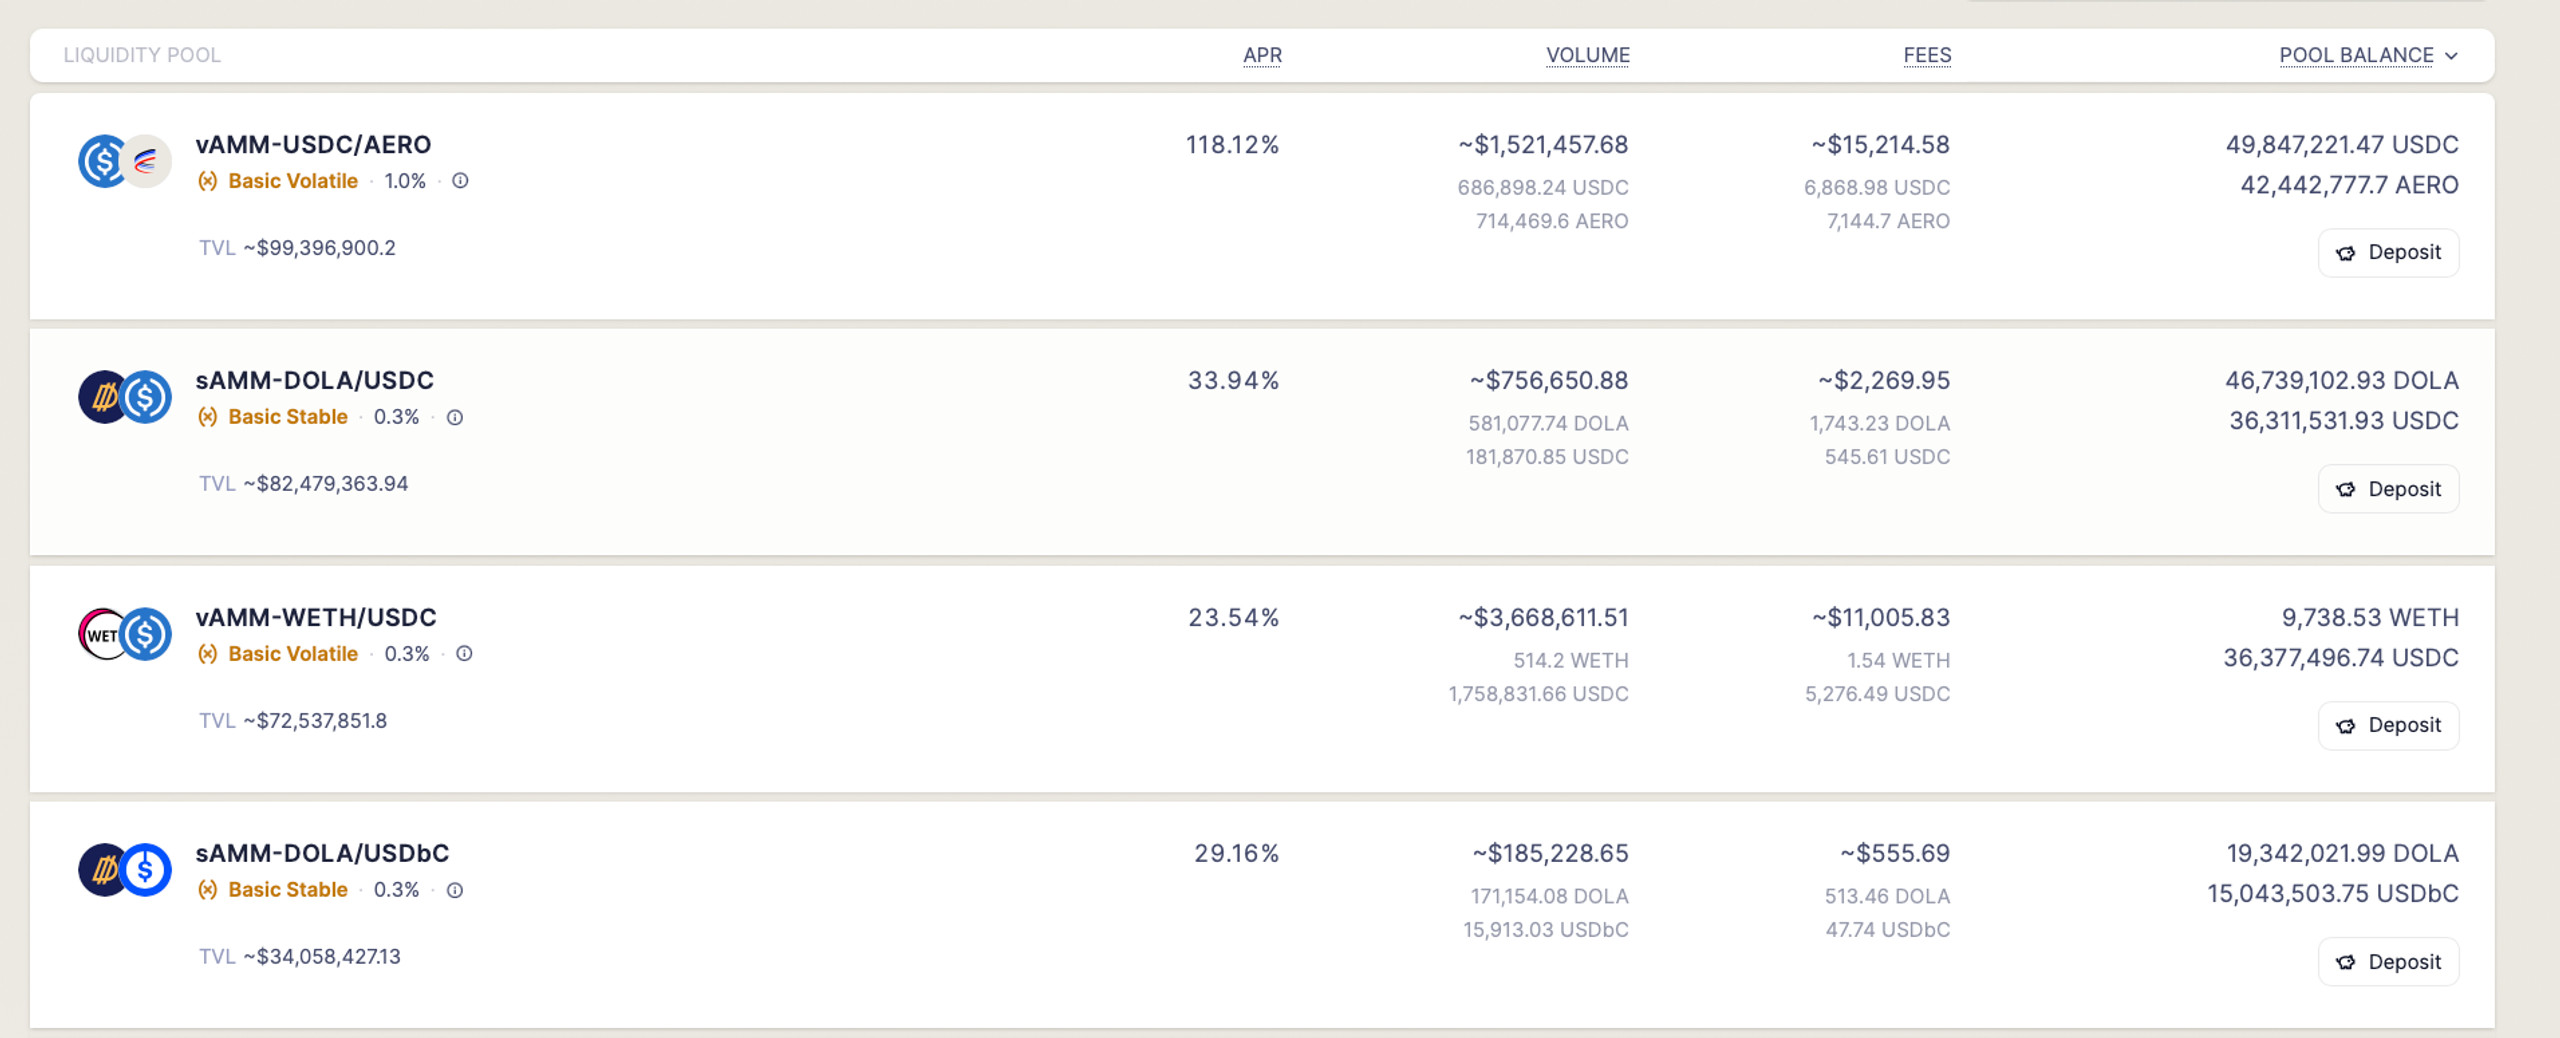Click the WETH/USDC token pair icon
The width and height of the screenshot is (2560, 1038).
[125, 634]
